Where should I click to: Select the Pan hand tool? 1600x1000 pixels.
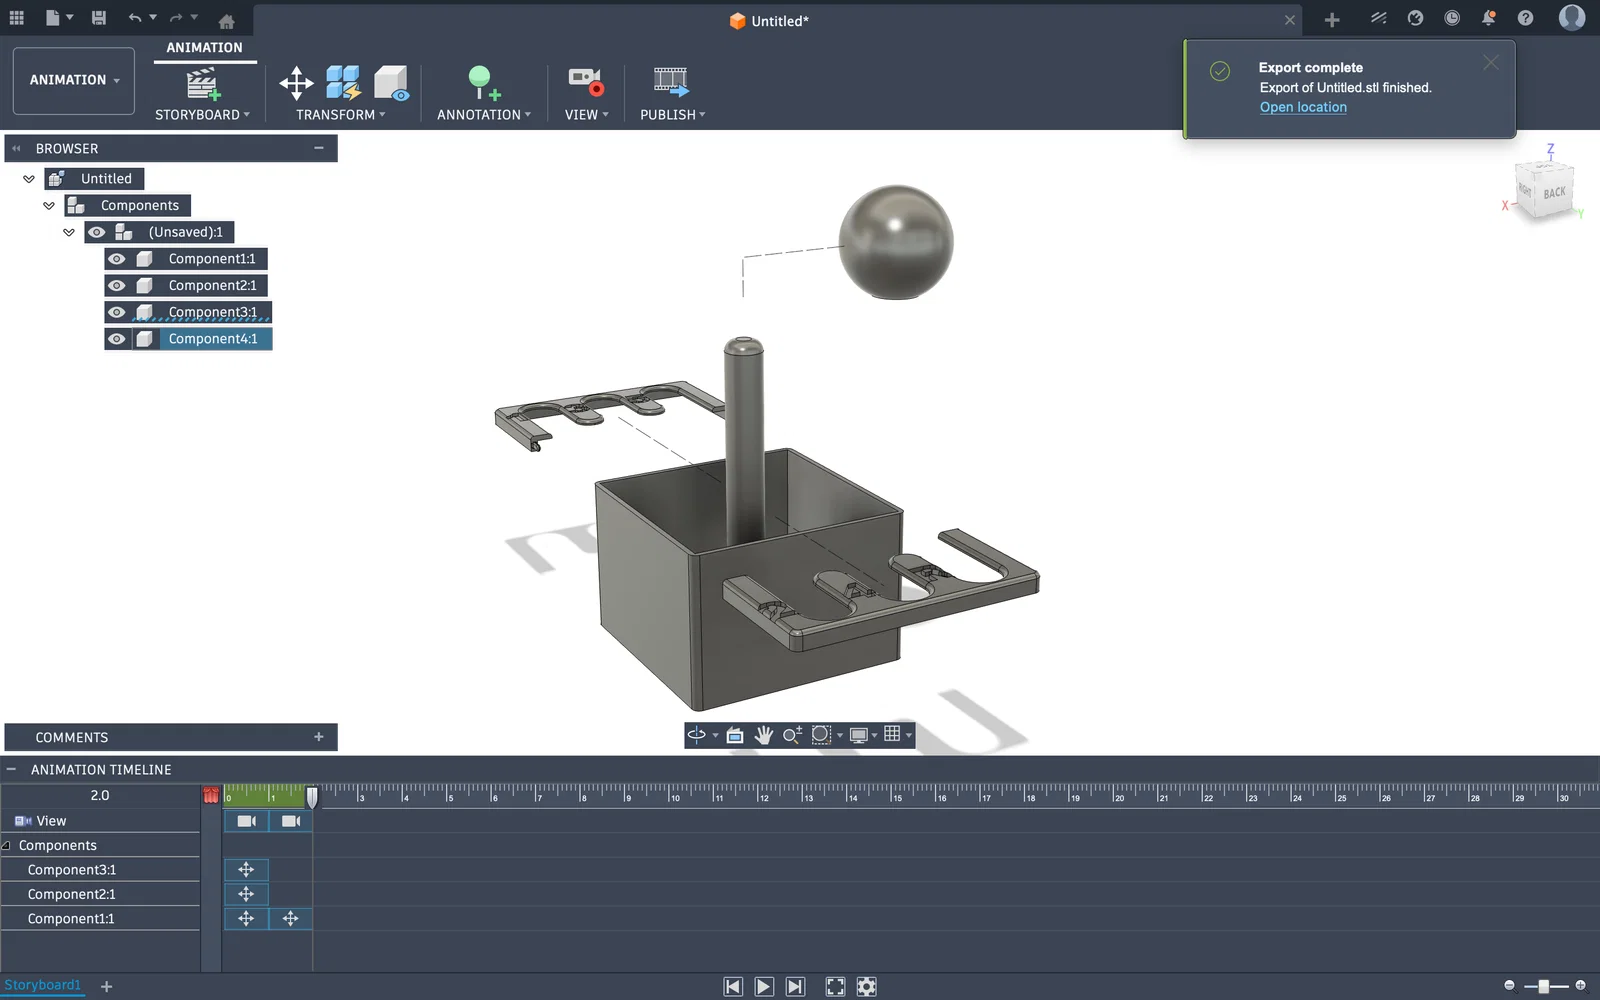(x=764, y=735)
